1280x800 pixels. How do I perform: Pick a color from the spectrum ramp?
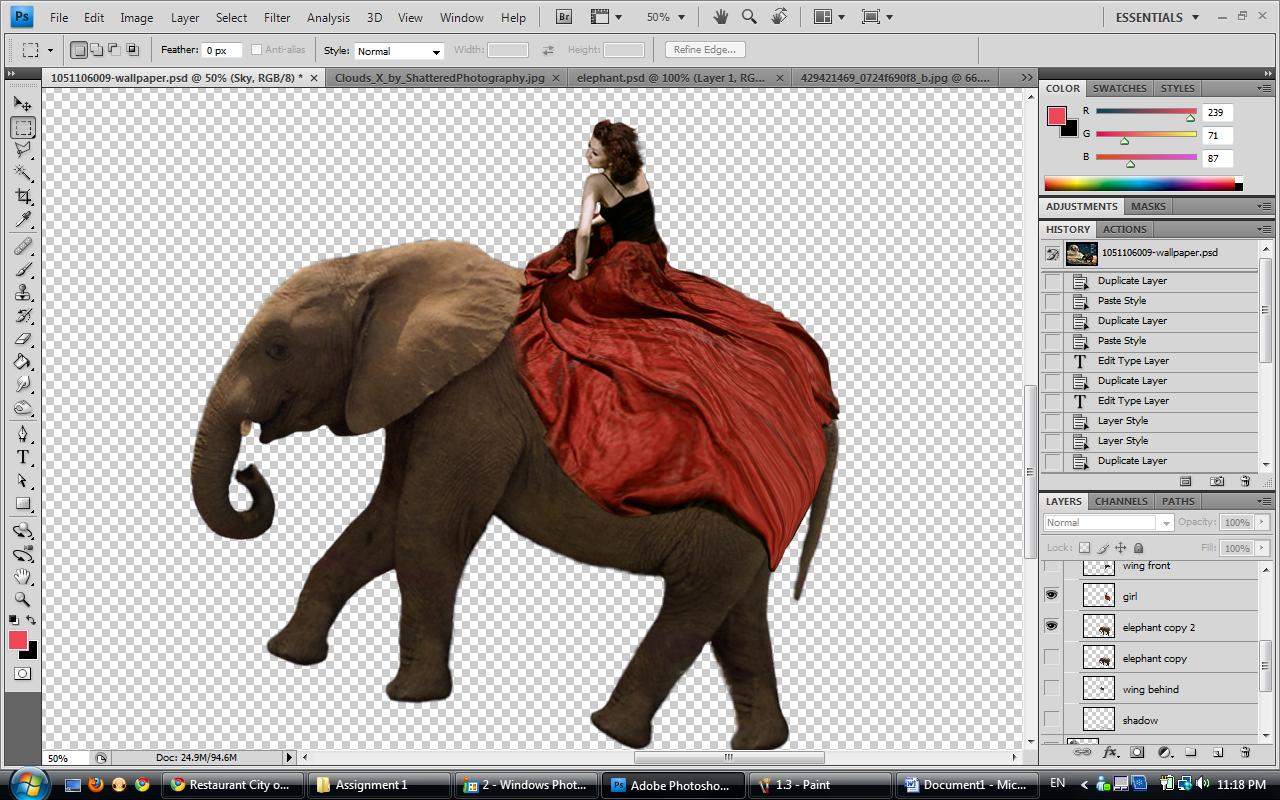tap(1142, 184)
